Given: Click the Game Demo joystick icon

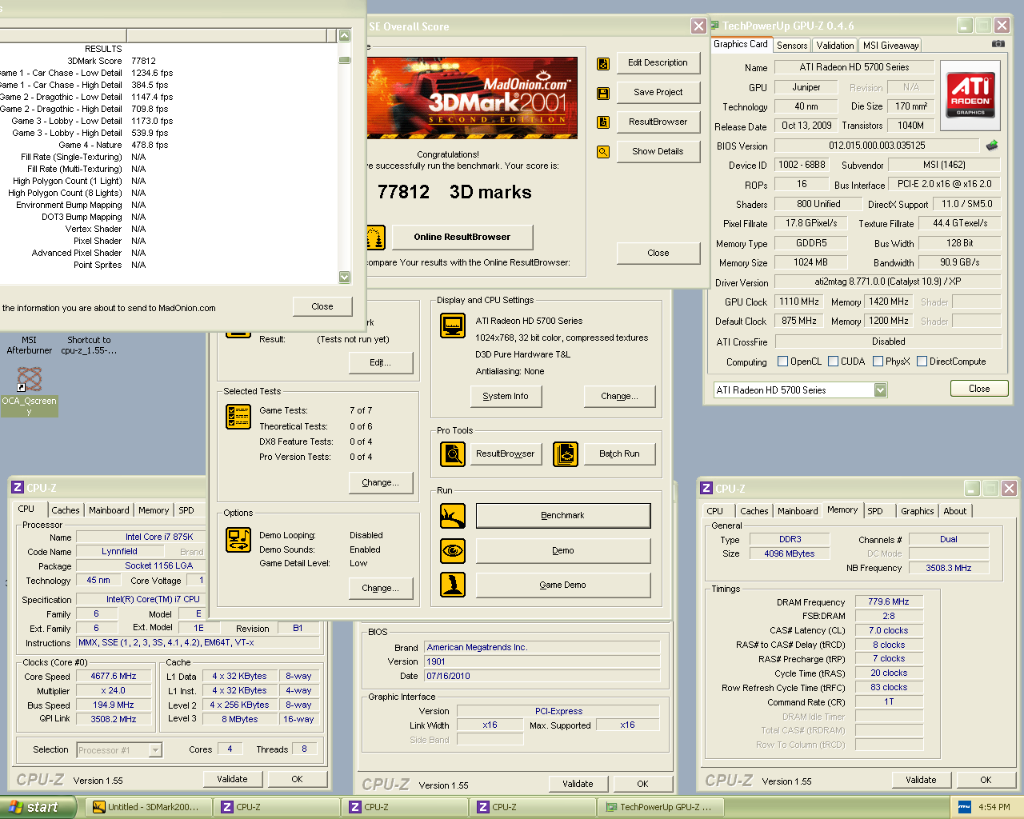Looking at the screenshot, I should coord(453,584).
